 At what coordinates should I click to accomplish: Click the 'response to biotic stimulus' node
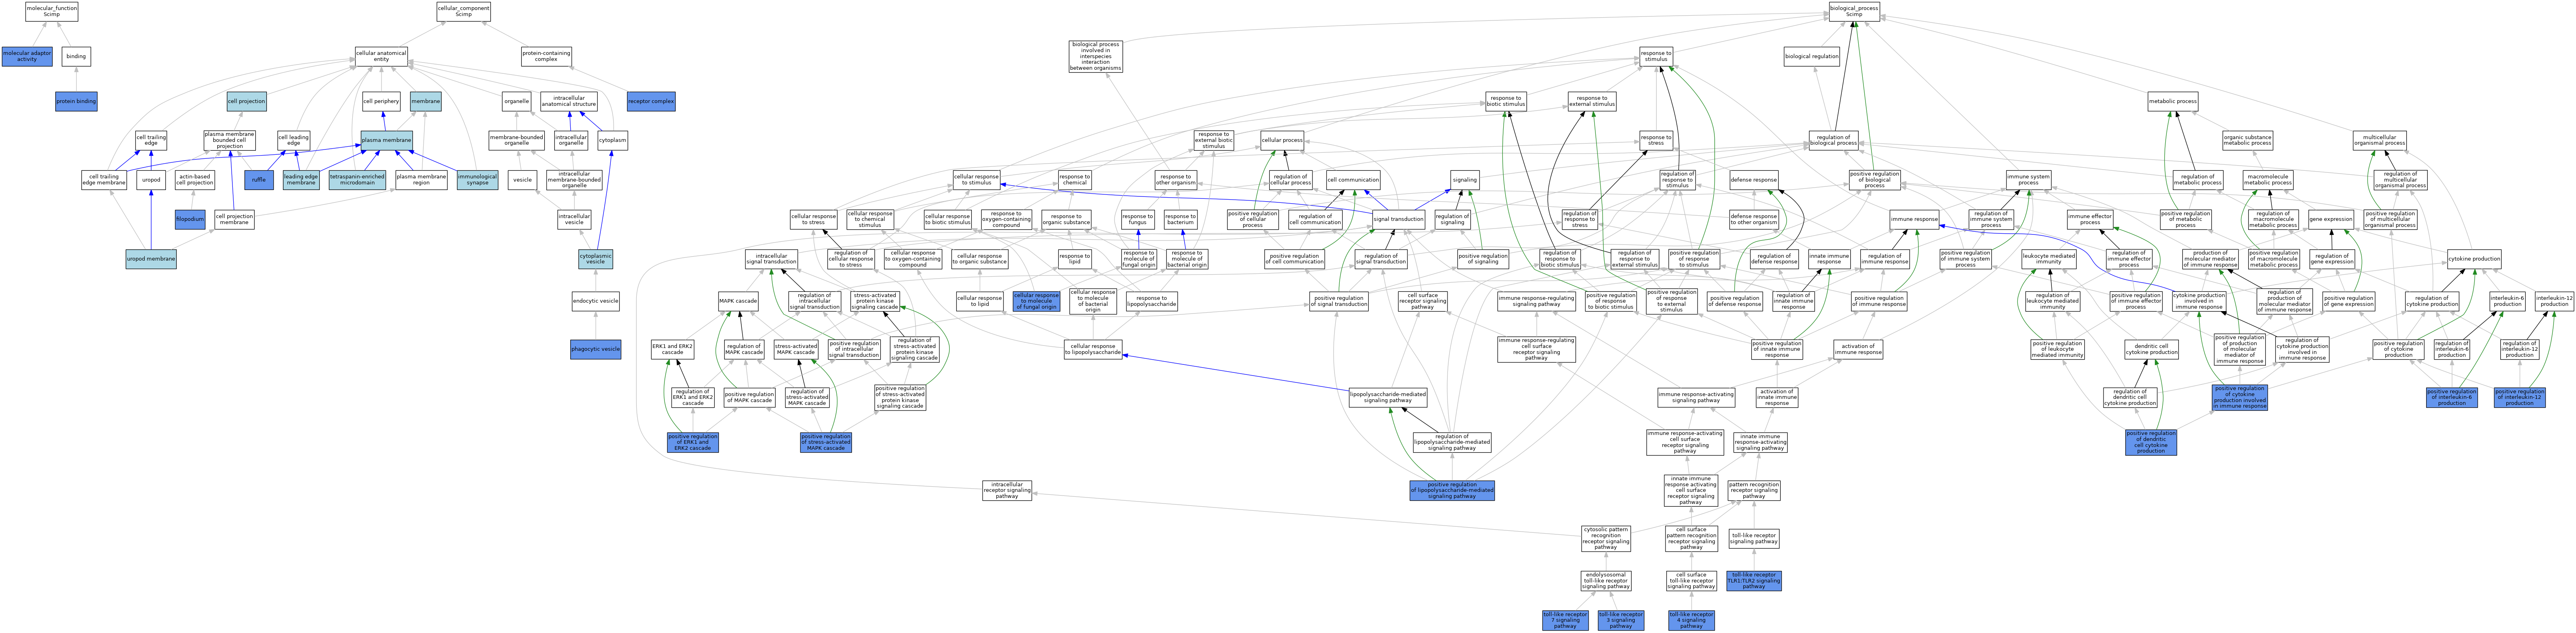(1506, 101)
